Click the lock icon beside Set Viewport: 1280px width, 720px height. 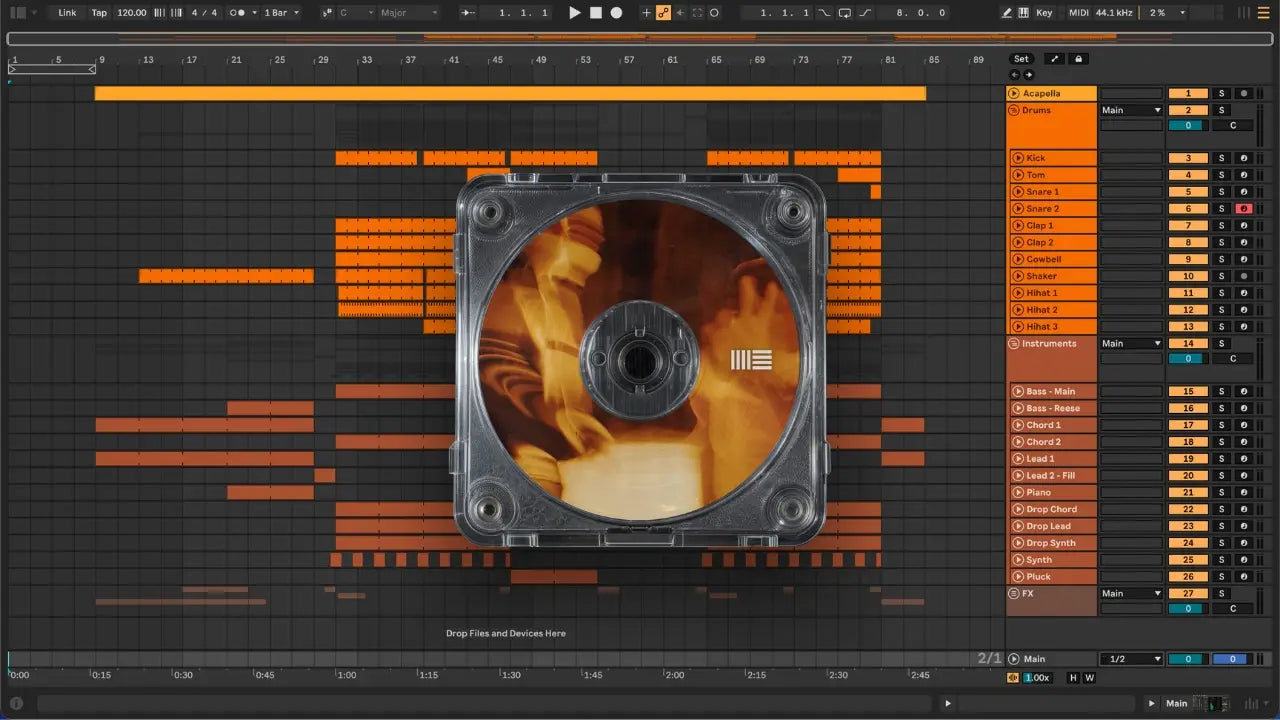(1078, 59)
